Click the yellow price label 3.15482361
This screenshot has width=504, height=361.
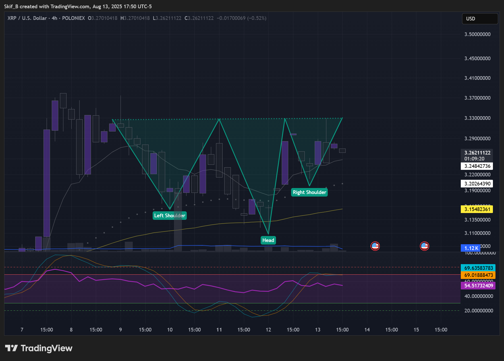coord(477,209)
